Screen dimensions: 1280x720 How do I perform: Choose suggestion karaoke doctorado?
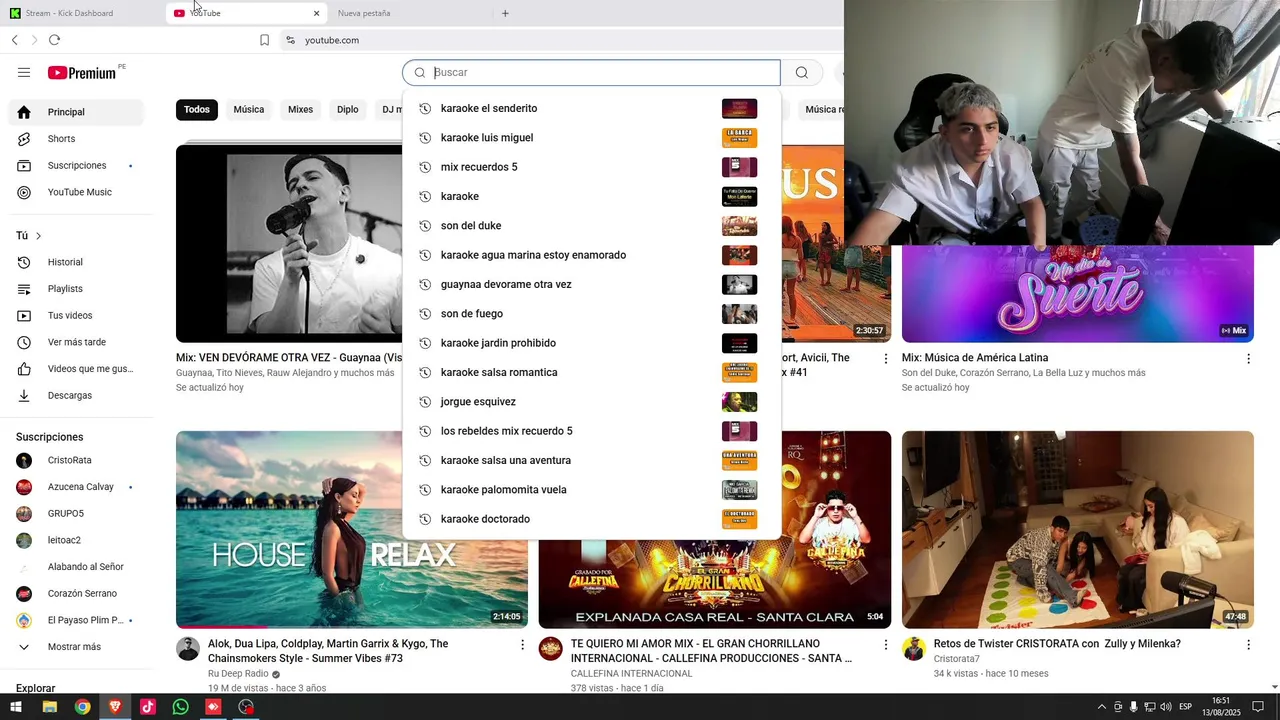click(x=591, y=519)
